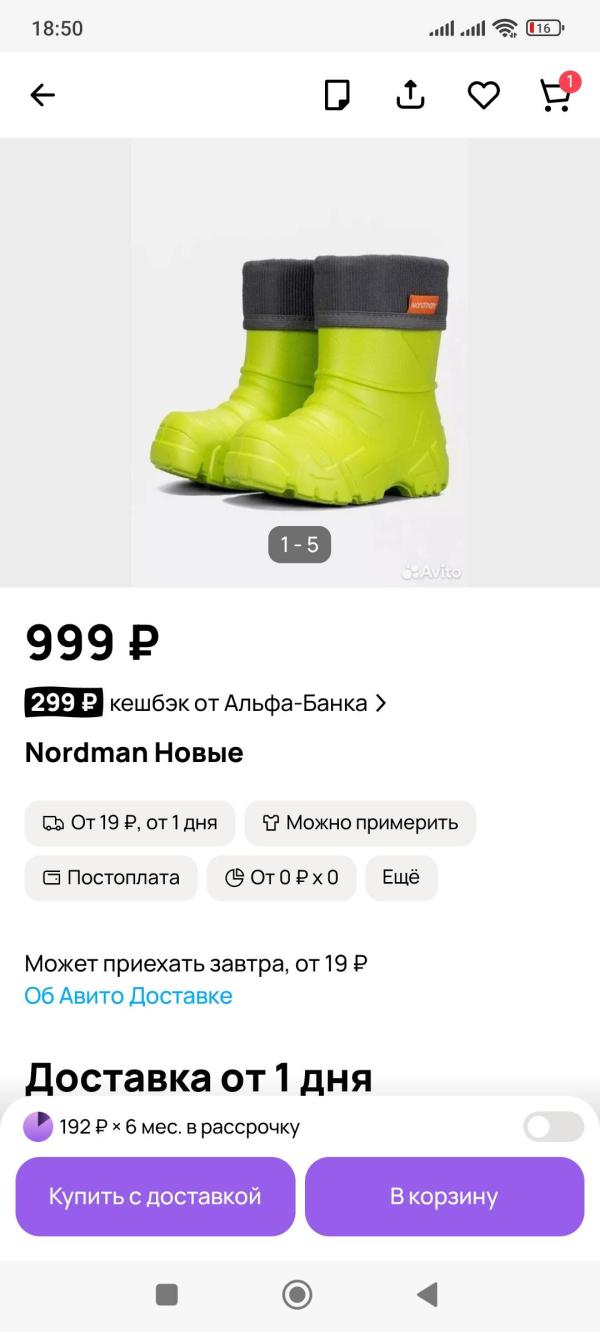Screen dimensions: 600x1332
Task: Open the shopping cart icon
Action: [558, 92]
